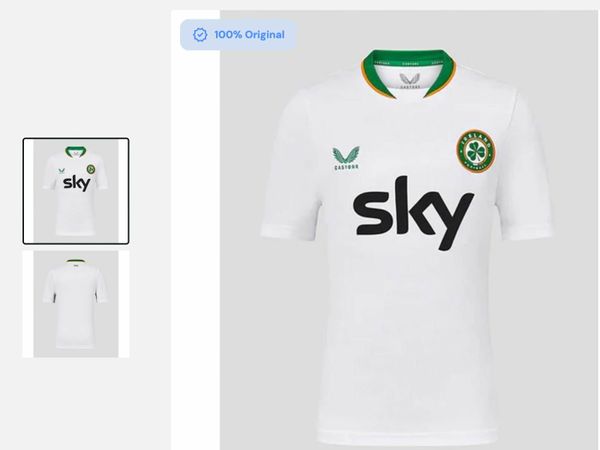Click the white strip beside main image

(x=196, y=230)
